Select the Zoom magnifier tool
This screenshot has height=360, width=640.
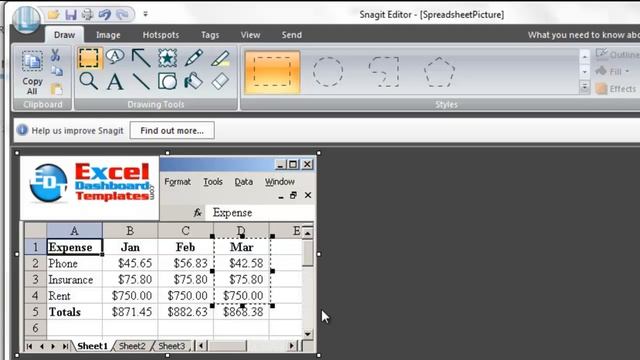89,81
